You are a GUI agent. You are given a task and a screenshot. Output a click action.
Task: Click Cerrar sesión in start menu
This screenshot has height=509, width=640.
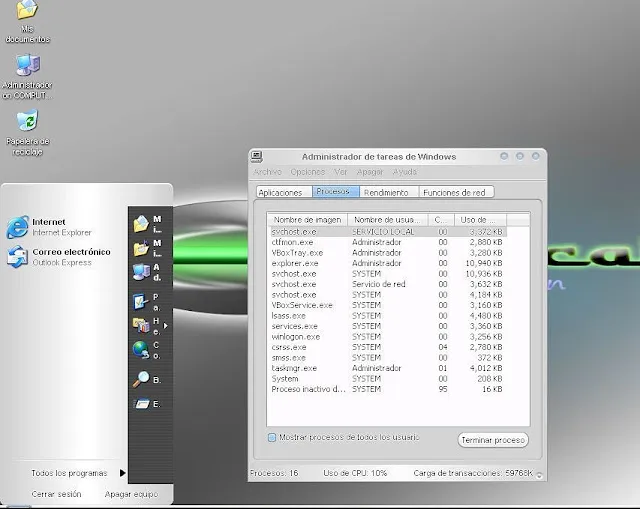pos(56,494)
